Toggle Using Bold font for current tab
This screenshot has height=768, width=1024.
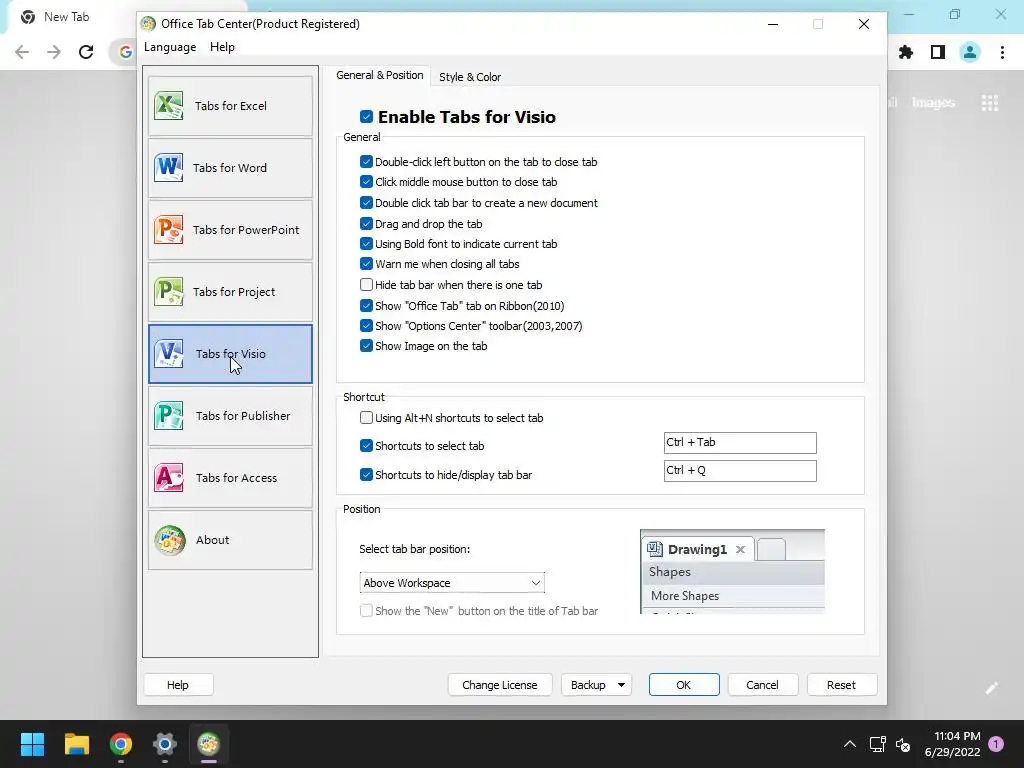366,244
